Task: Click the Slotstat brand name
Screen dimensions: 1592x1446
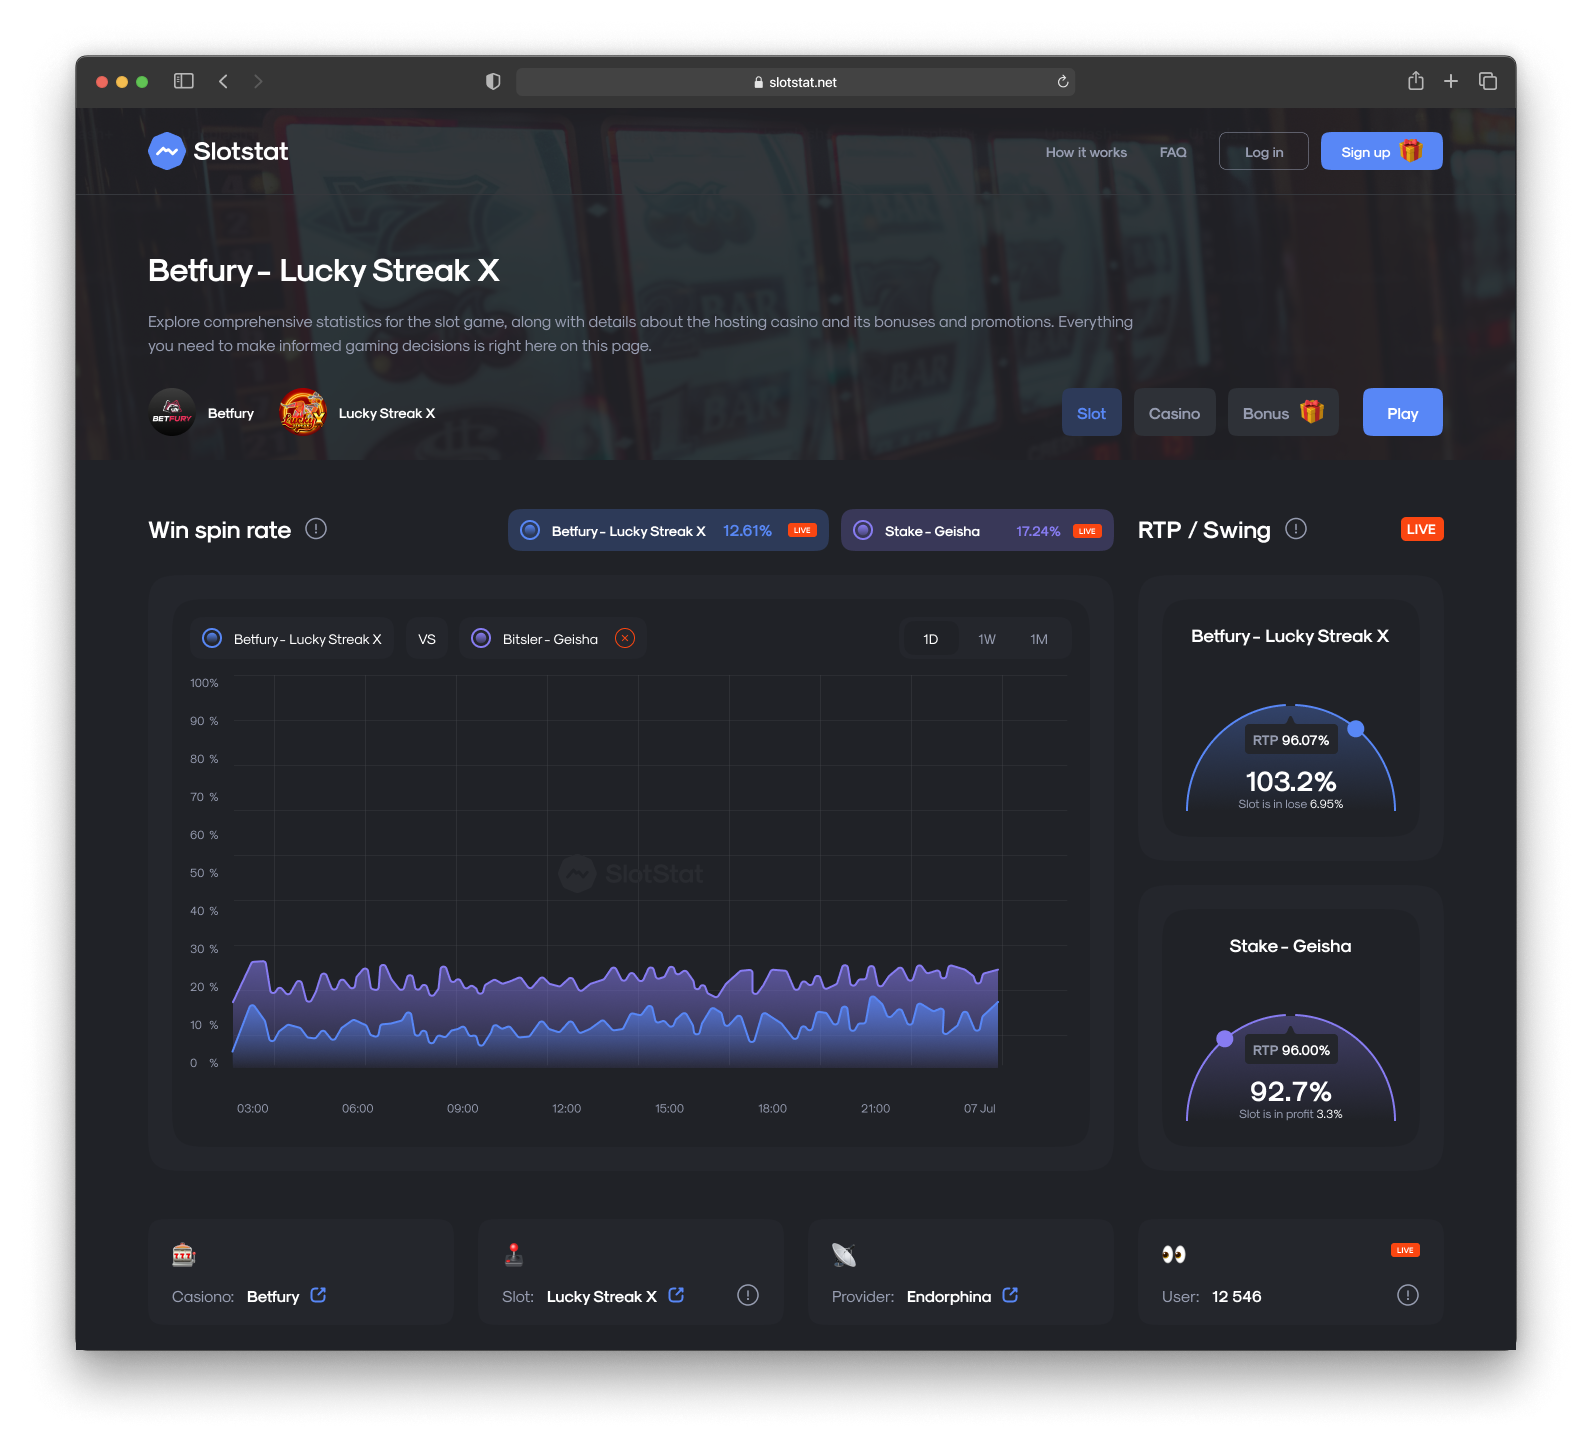Action: (240, 151)
